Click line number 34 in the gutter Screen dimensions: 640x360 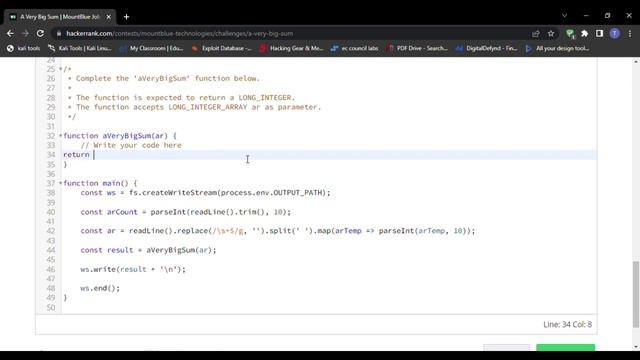click(x=51, y=155)
